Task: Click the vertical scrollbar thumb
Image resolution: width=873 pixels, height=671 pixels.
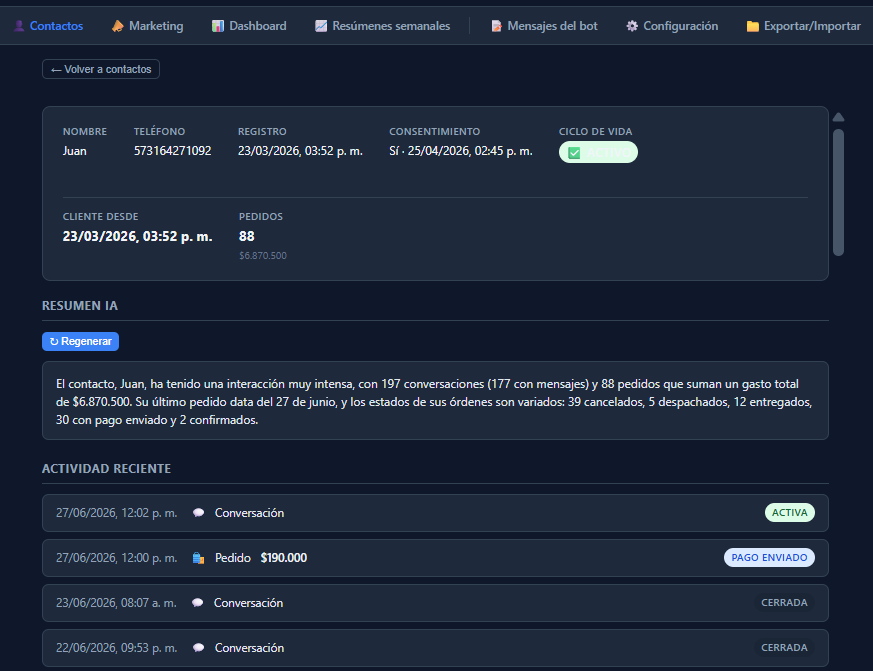Action: 838,193
